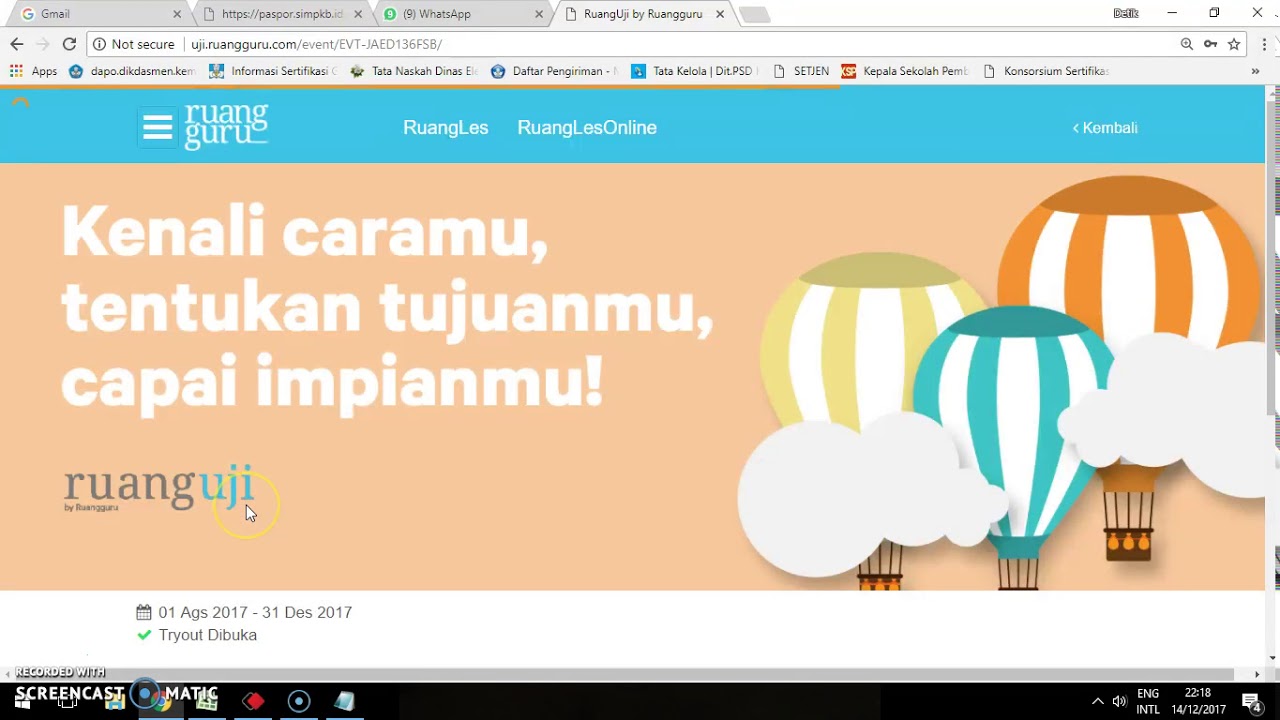Screen dimensions: 1280x720
Task: Click the browser Forward arrow
Action: coord(42,44)
